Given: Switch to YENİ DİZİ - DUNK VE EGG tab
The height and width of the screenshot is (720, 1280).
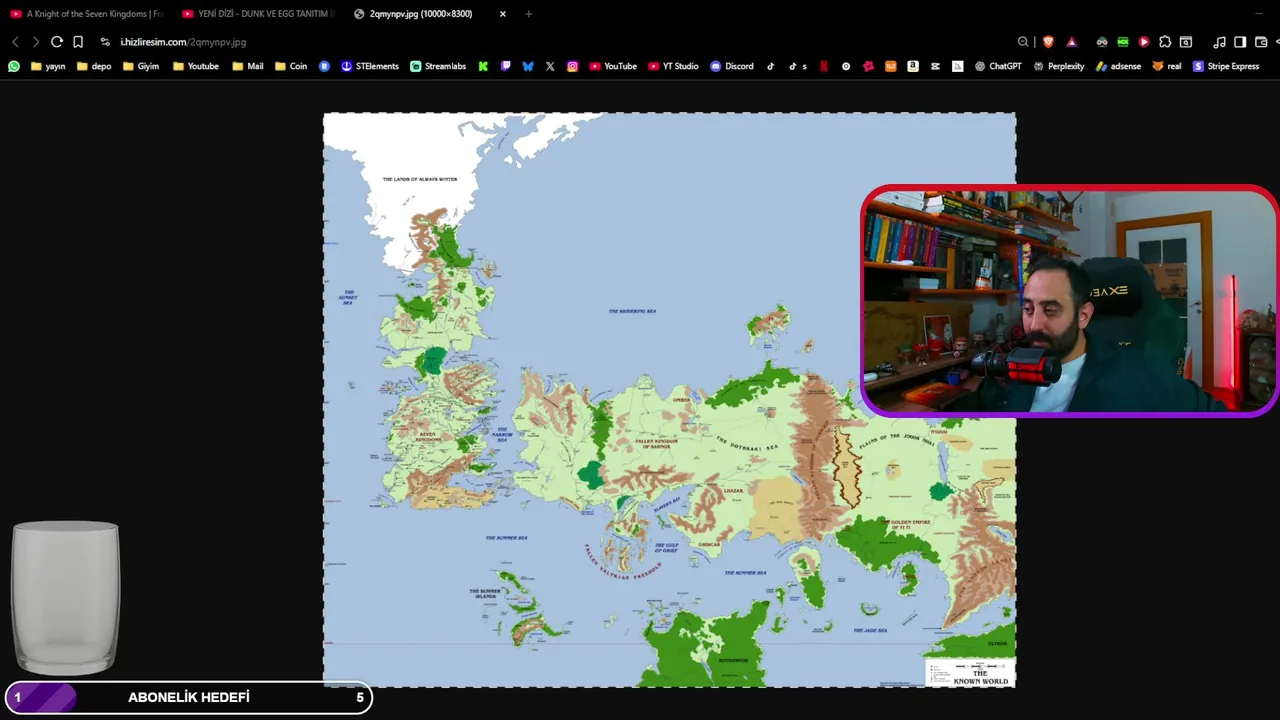Looking at the screenshot, I should (x=258, y=14).
